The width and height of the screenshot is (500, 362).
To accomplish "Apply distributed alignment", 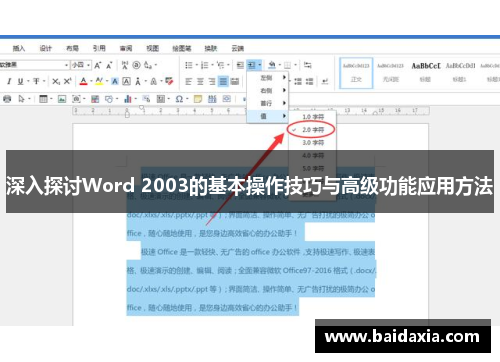I will click(235, 81).
